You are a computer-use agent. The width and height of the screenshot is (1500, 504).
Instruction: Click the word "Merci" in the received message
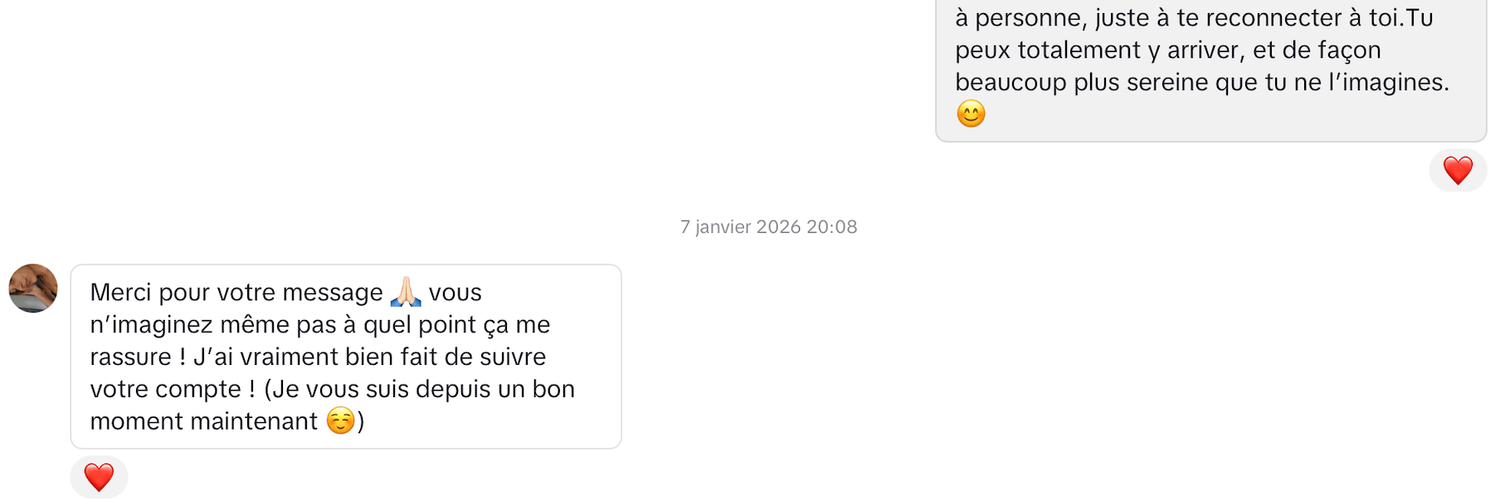click(121, 293)
